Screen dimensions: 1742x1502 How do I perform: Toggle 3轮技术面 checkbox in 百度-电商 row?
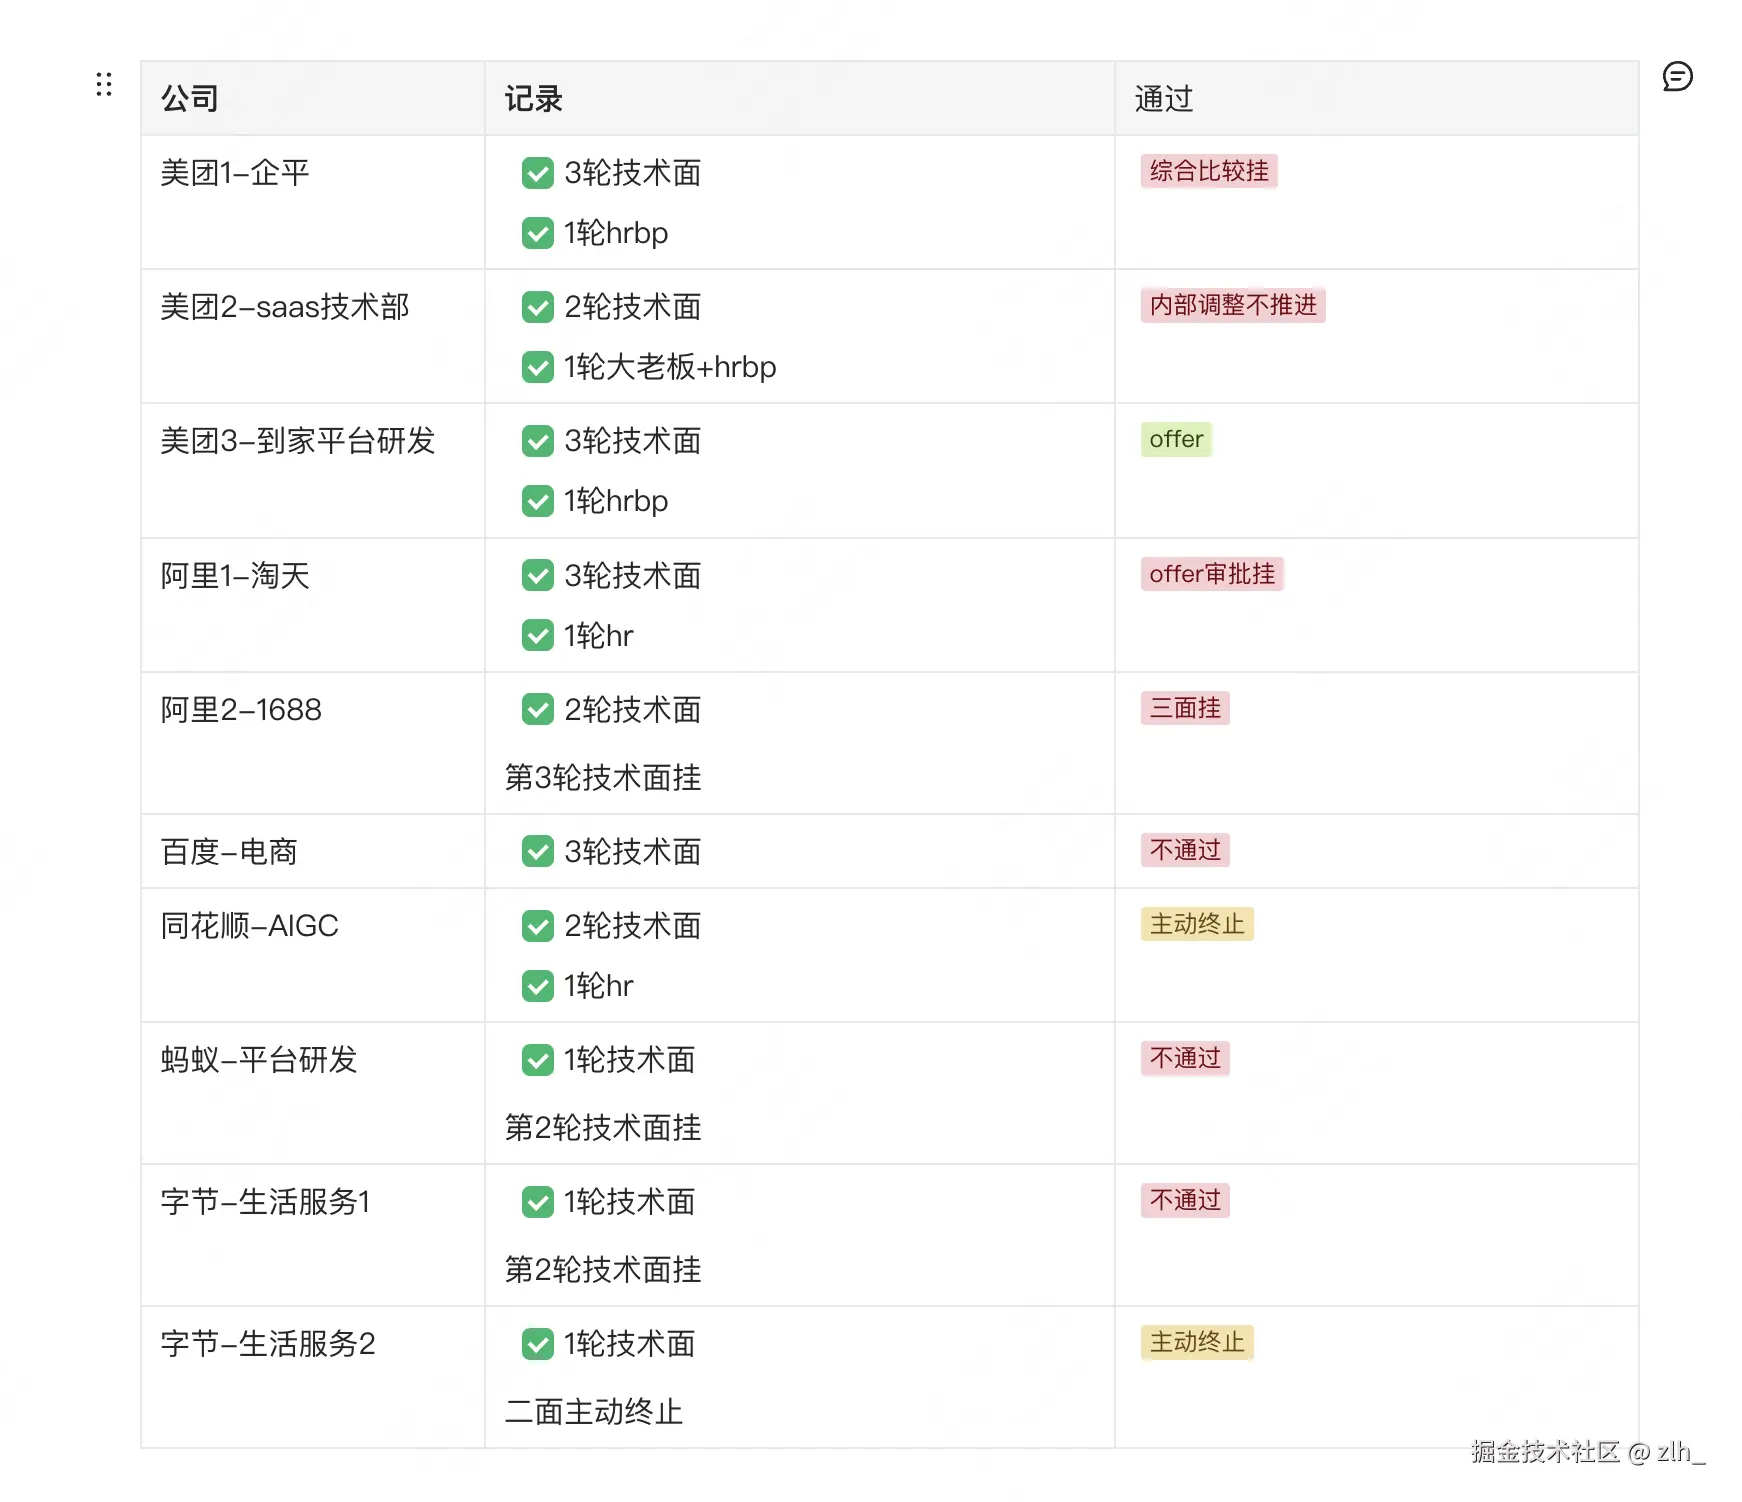tap(538, 851)
